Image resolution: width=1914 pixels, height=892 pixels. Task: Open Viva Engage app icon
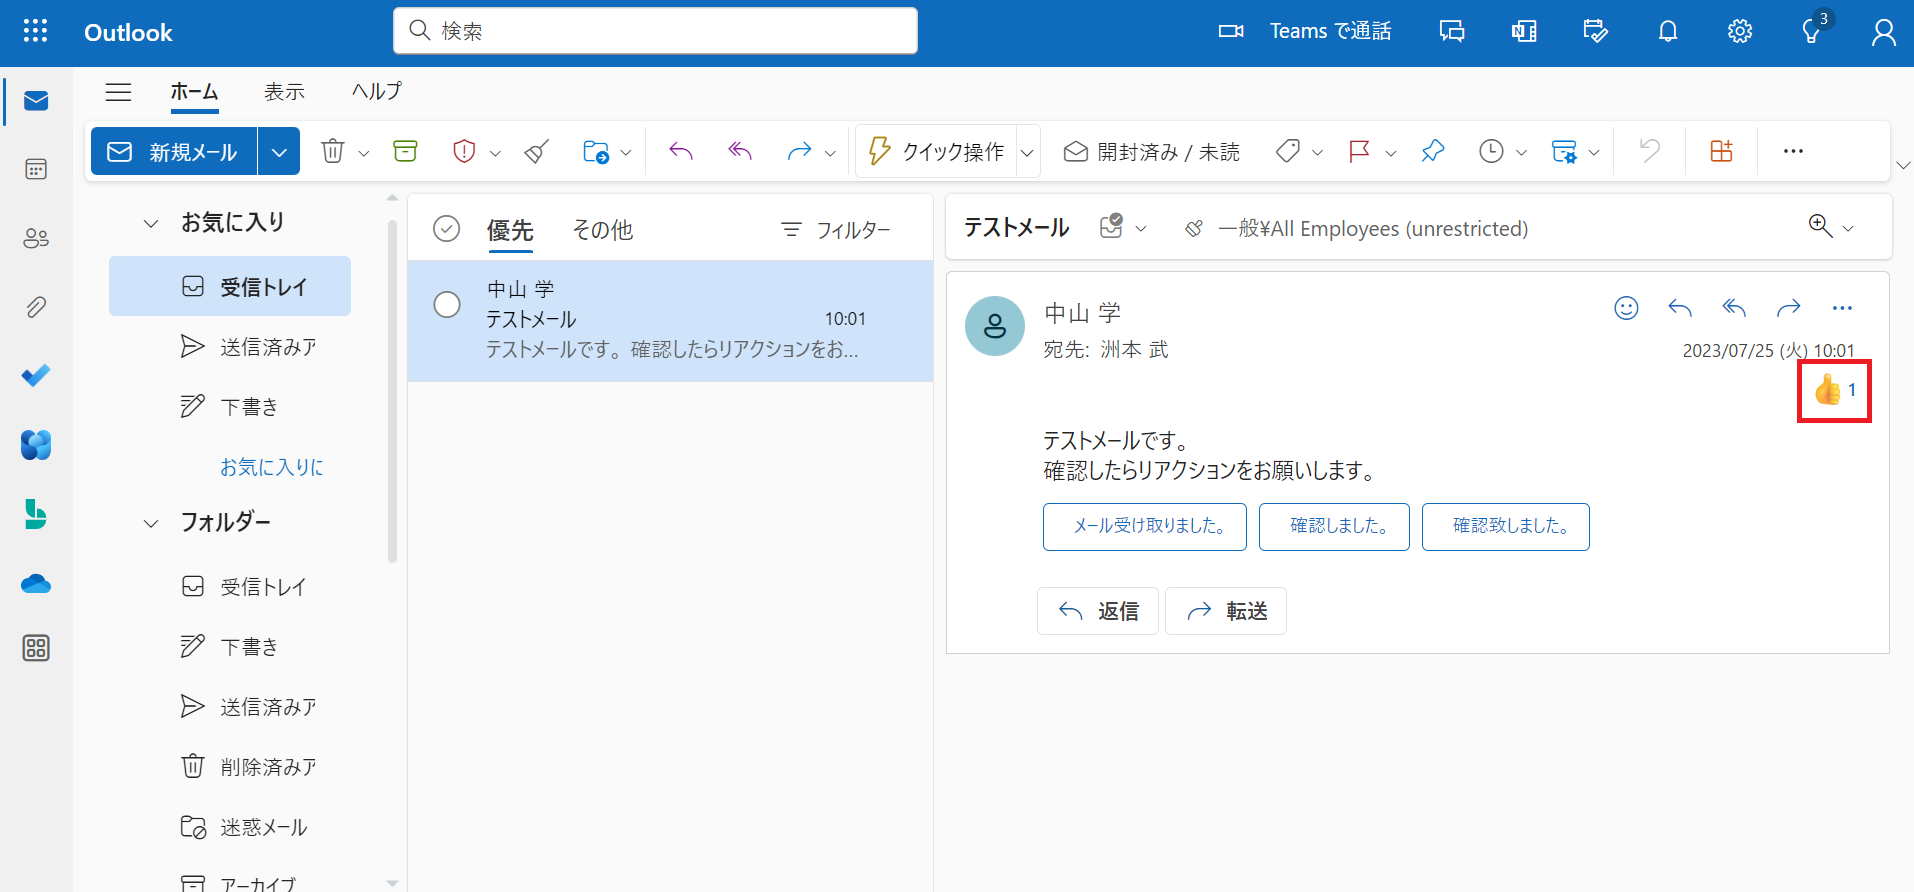pos(36,445)
